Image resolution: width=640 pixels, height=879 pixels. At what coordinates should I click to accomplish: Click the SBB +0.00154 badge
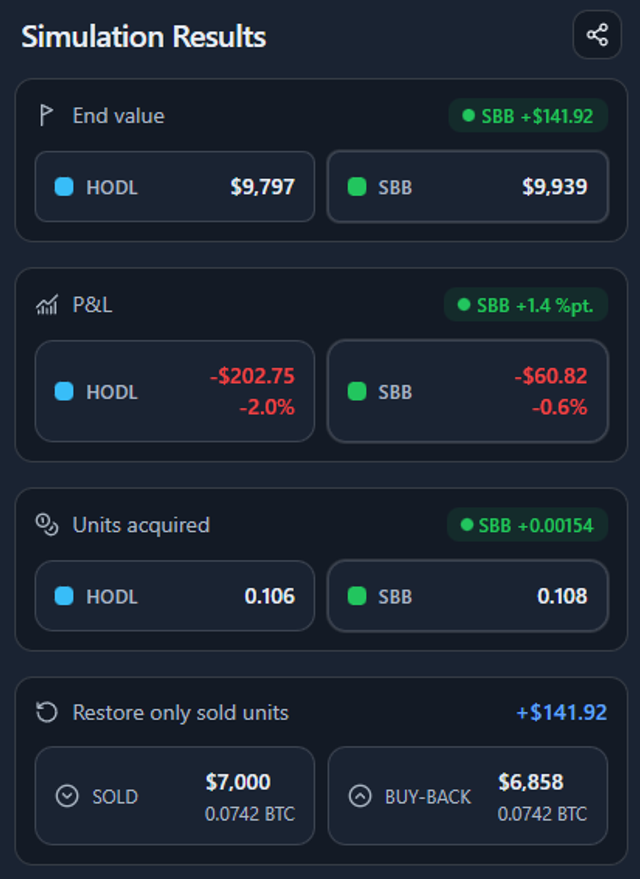[527, 524]
